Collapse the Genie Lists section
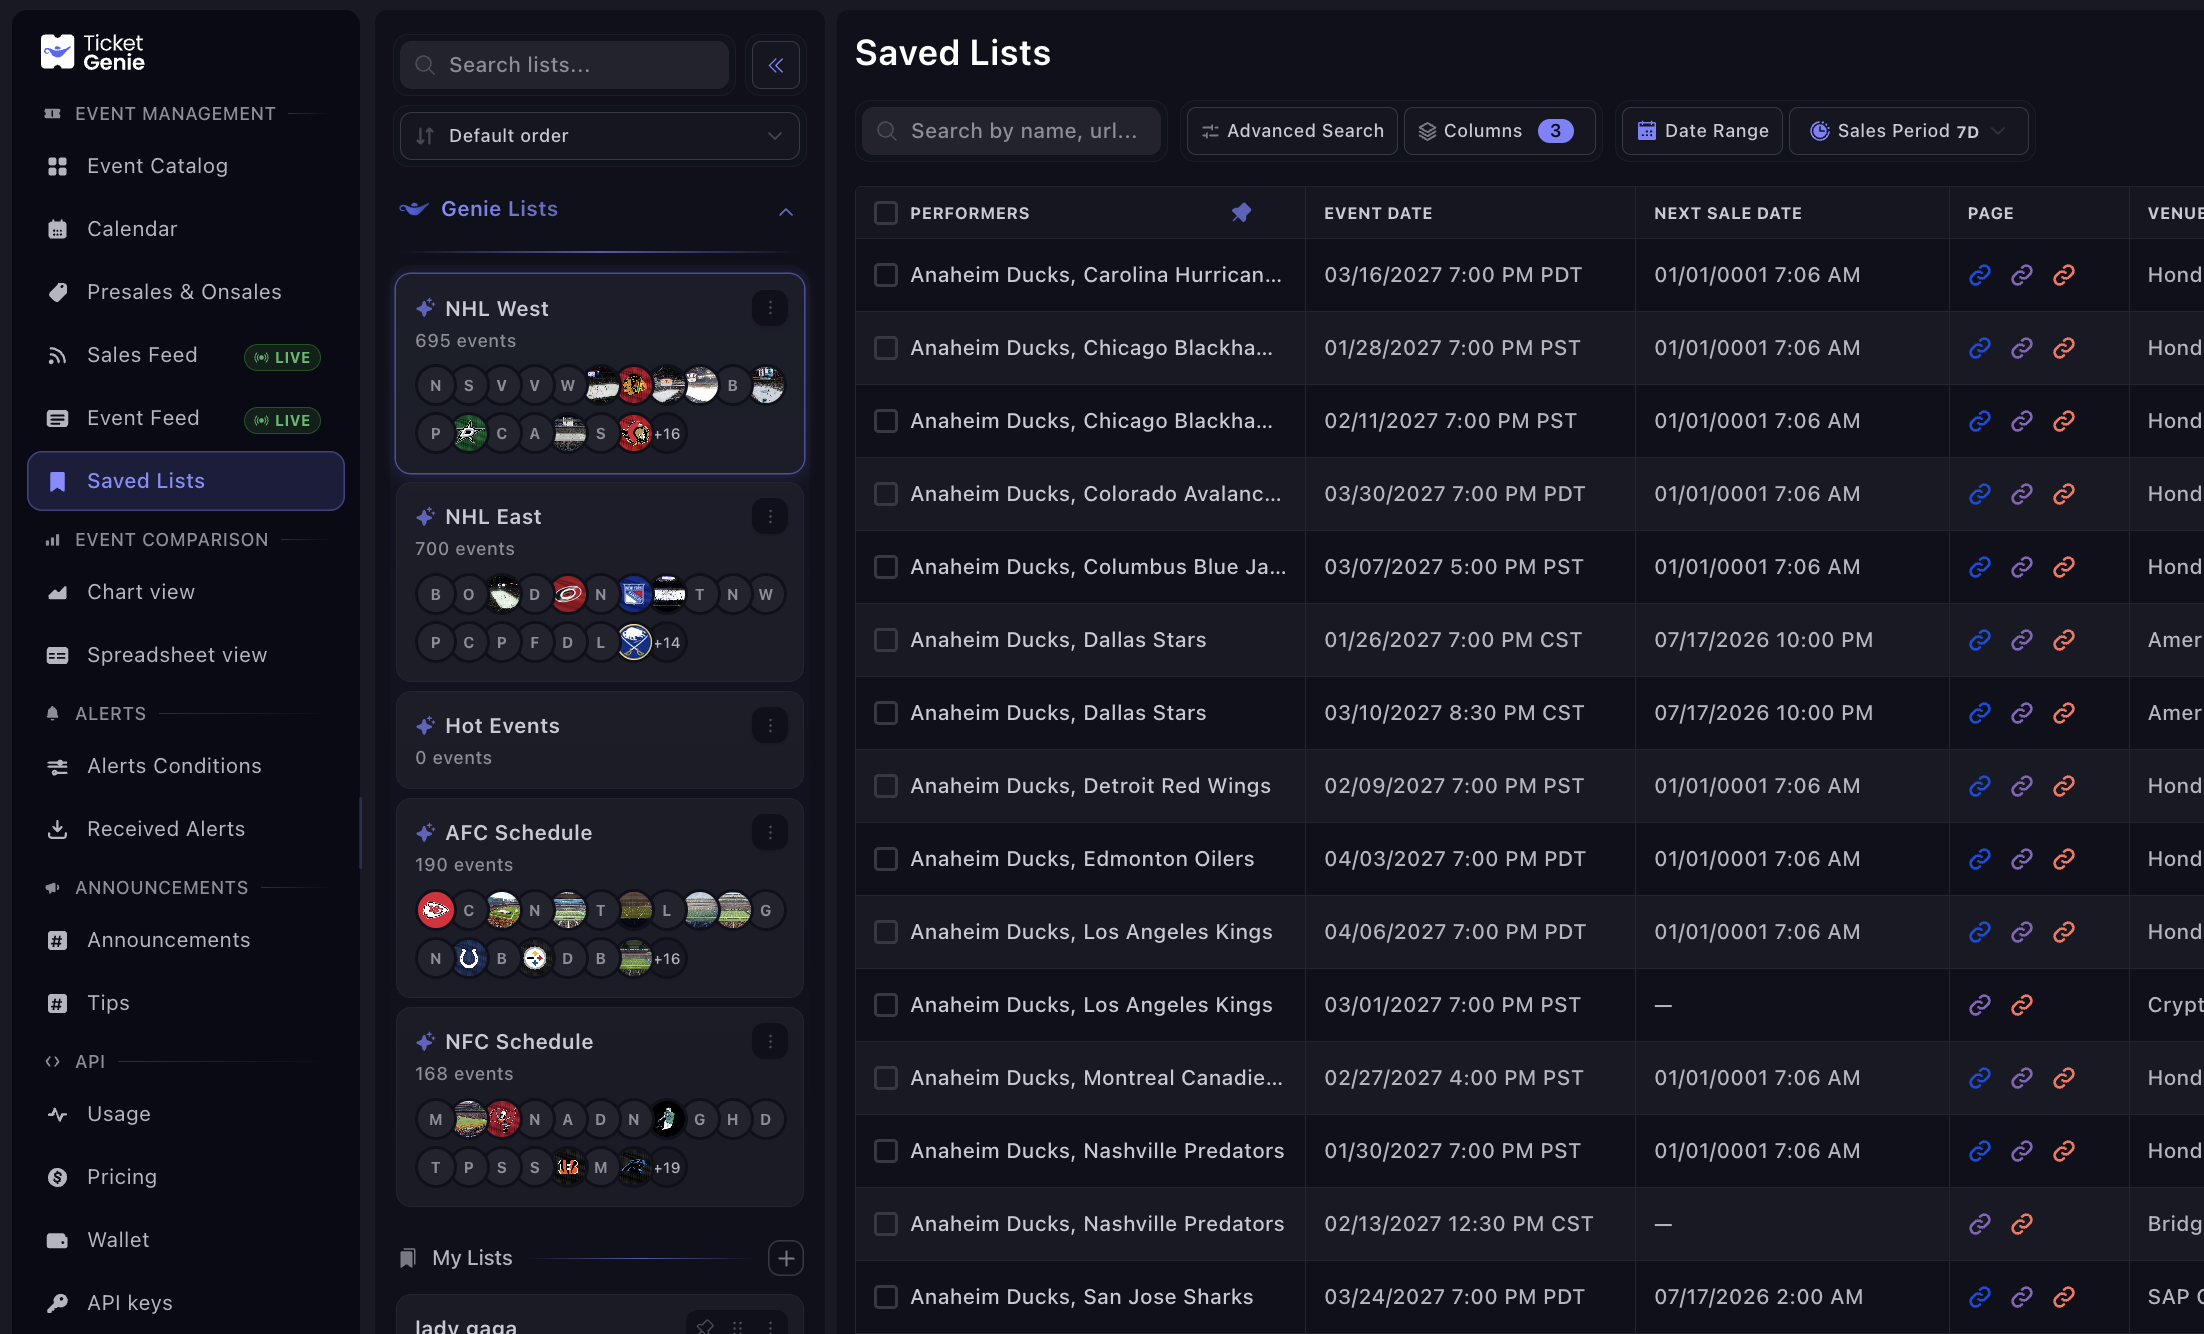This screenshot has height=1334, width=2204. click(786, 210)
